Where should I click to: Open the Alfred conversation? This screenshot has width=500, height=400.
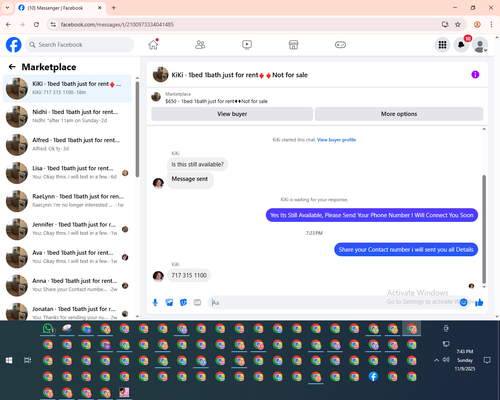click(67, 145)
